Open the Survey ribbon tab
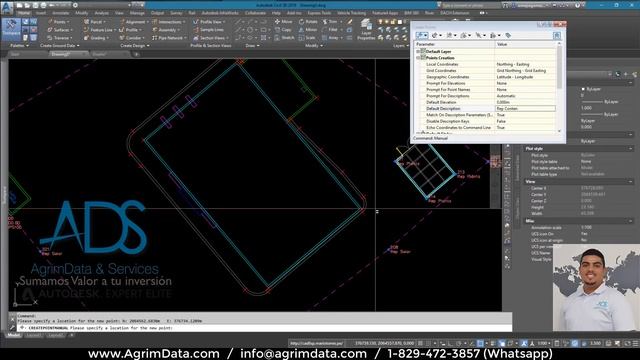 click(176, 13)
